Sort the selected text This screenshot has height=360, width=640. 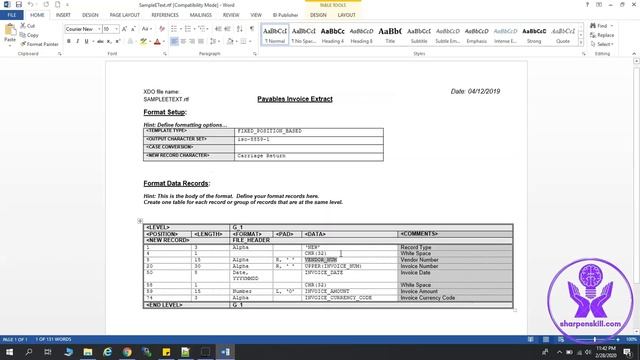(x=240, y=29)
